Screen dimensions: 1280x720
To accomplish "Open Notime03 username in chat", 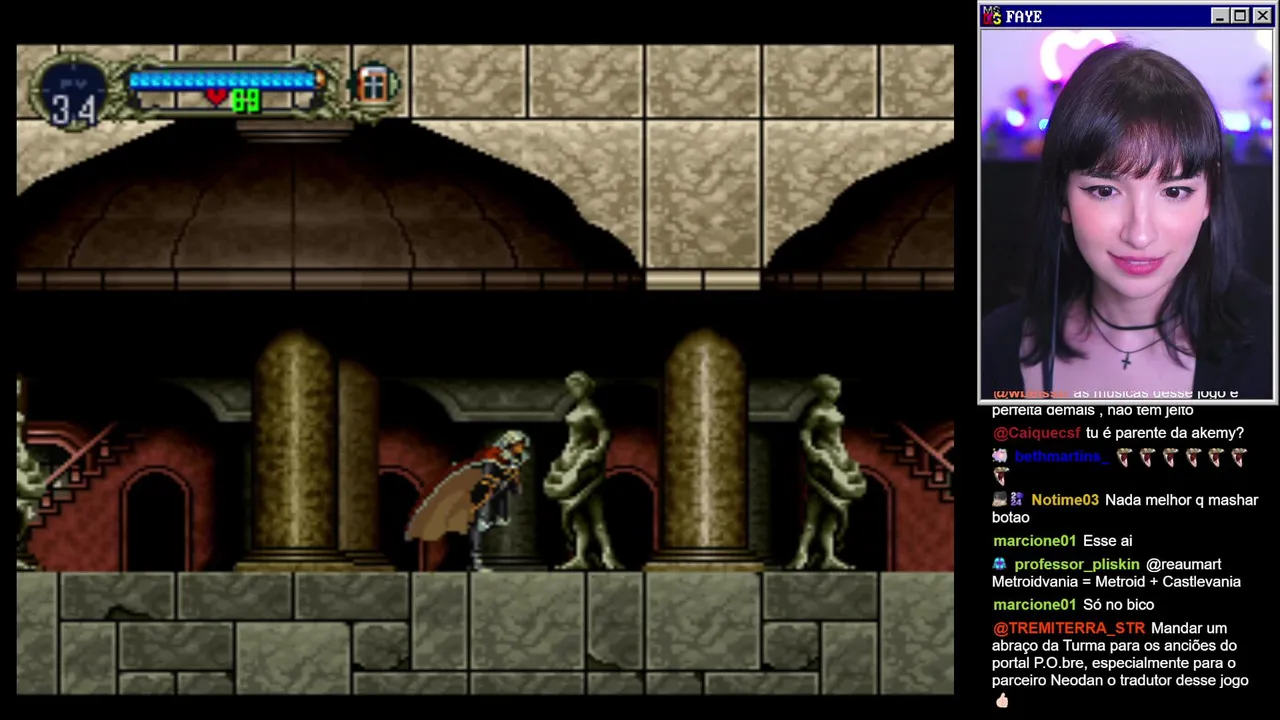I will click(x=1065, y=500).
